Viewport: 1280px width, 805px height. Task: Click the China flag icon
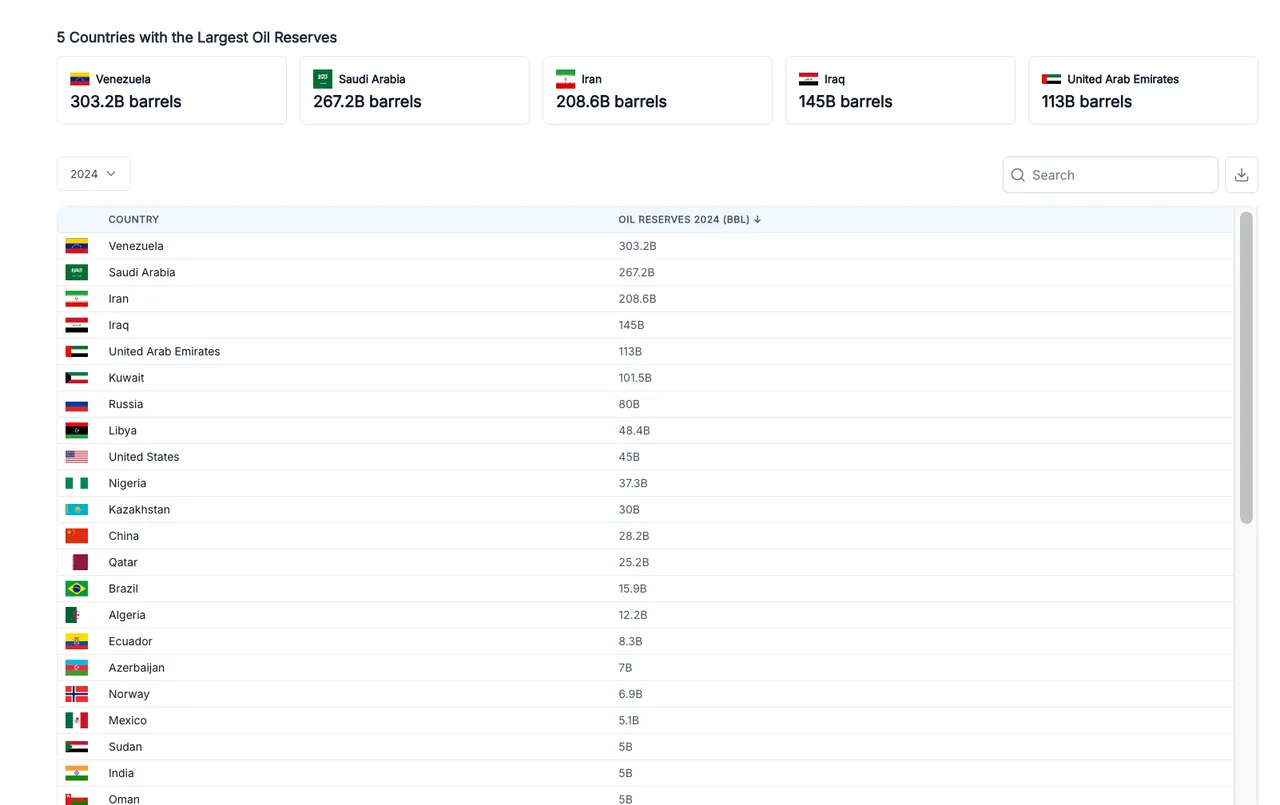(x=77, y=536)
